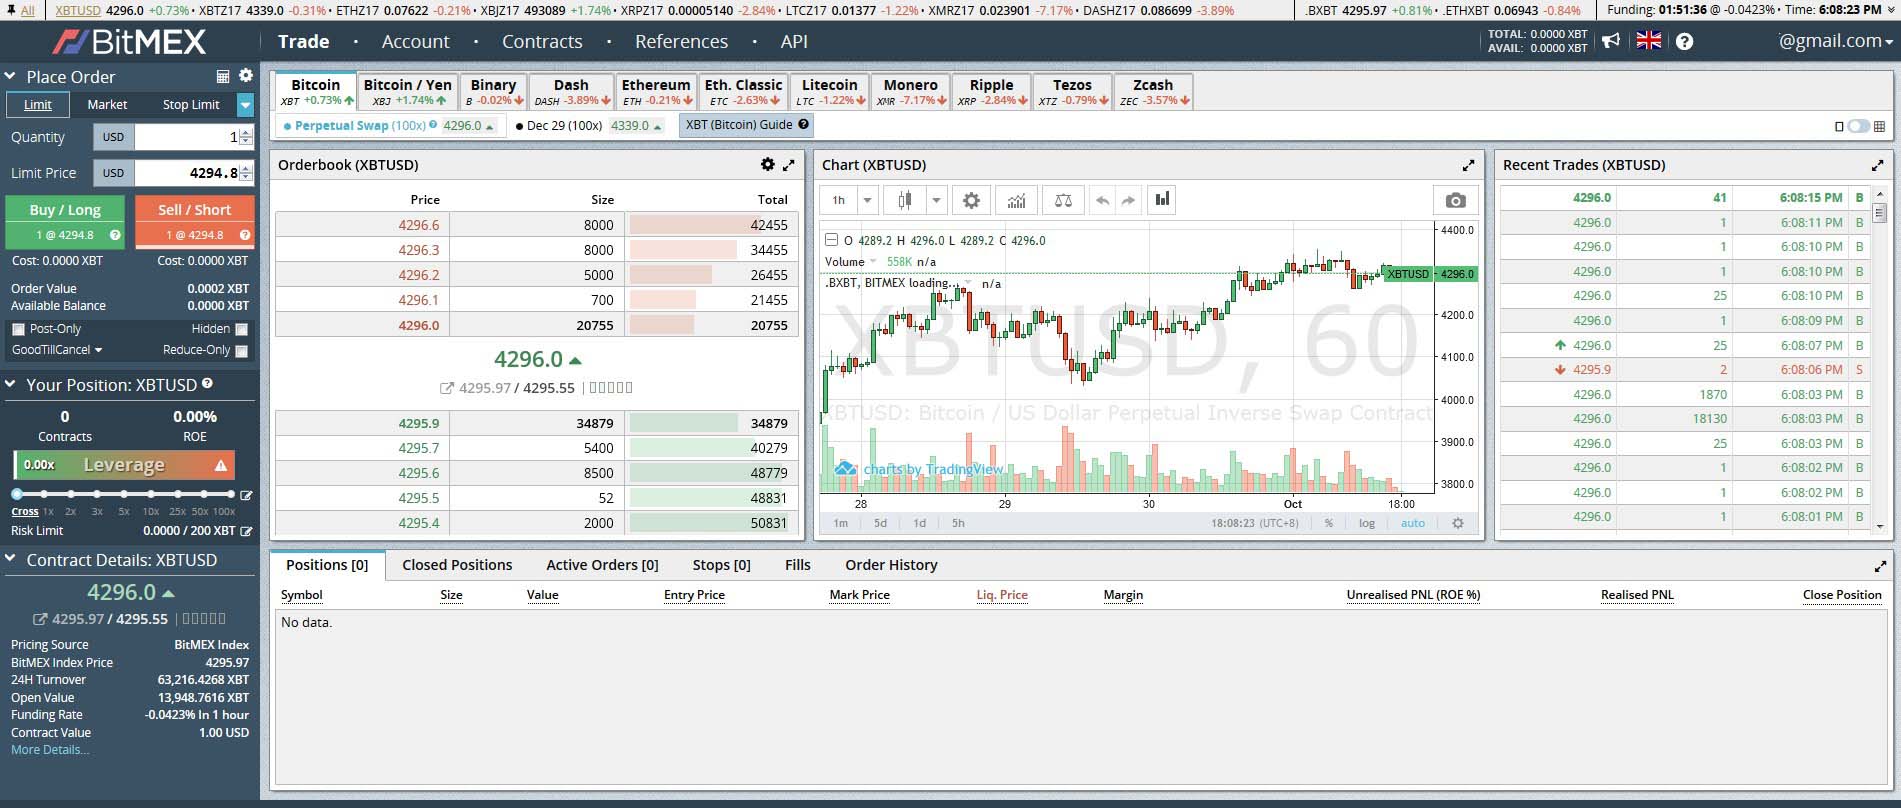Open the gmail.com account dropdown
Viewport: 1901px width, 808px height.
point(1835,41)
